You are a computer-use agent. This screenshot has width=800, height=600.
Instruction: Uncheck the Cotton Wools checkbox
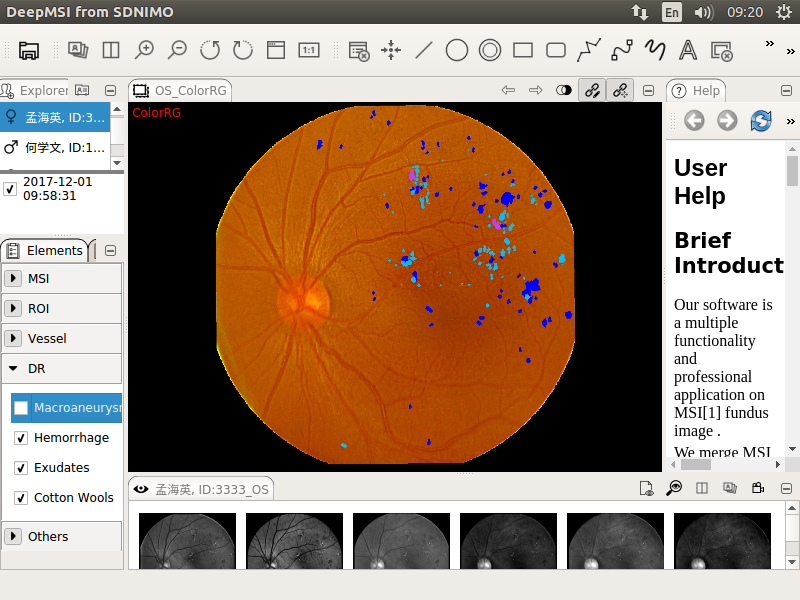21,497
